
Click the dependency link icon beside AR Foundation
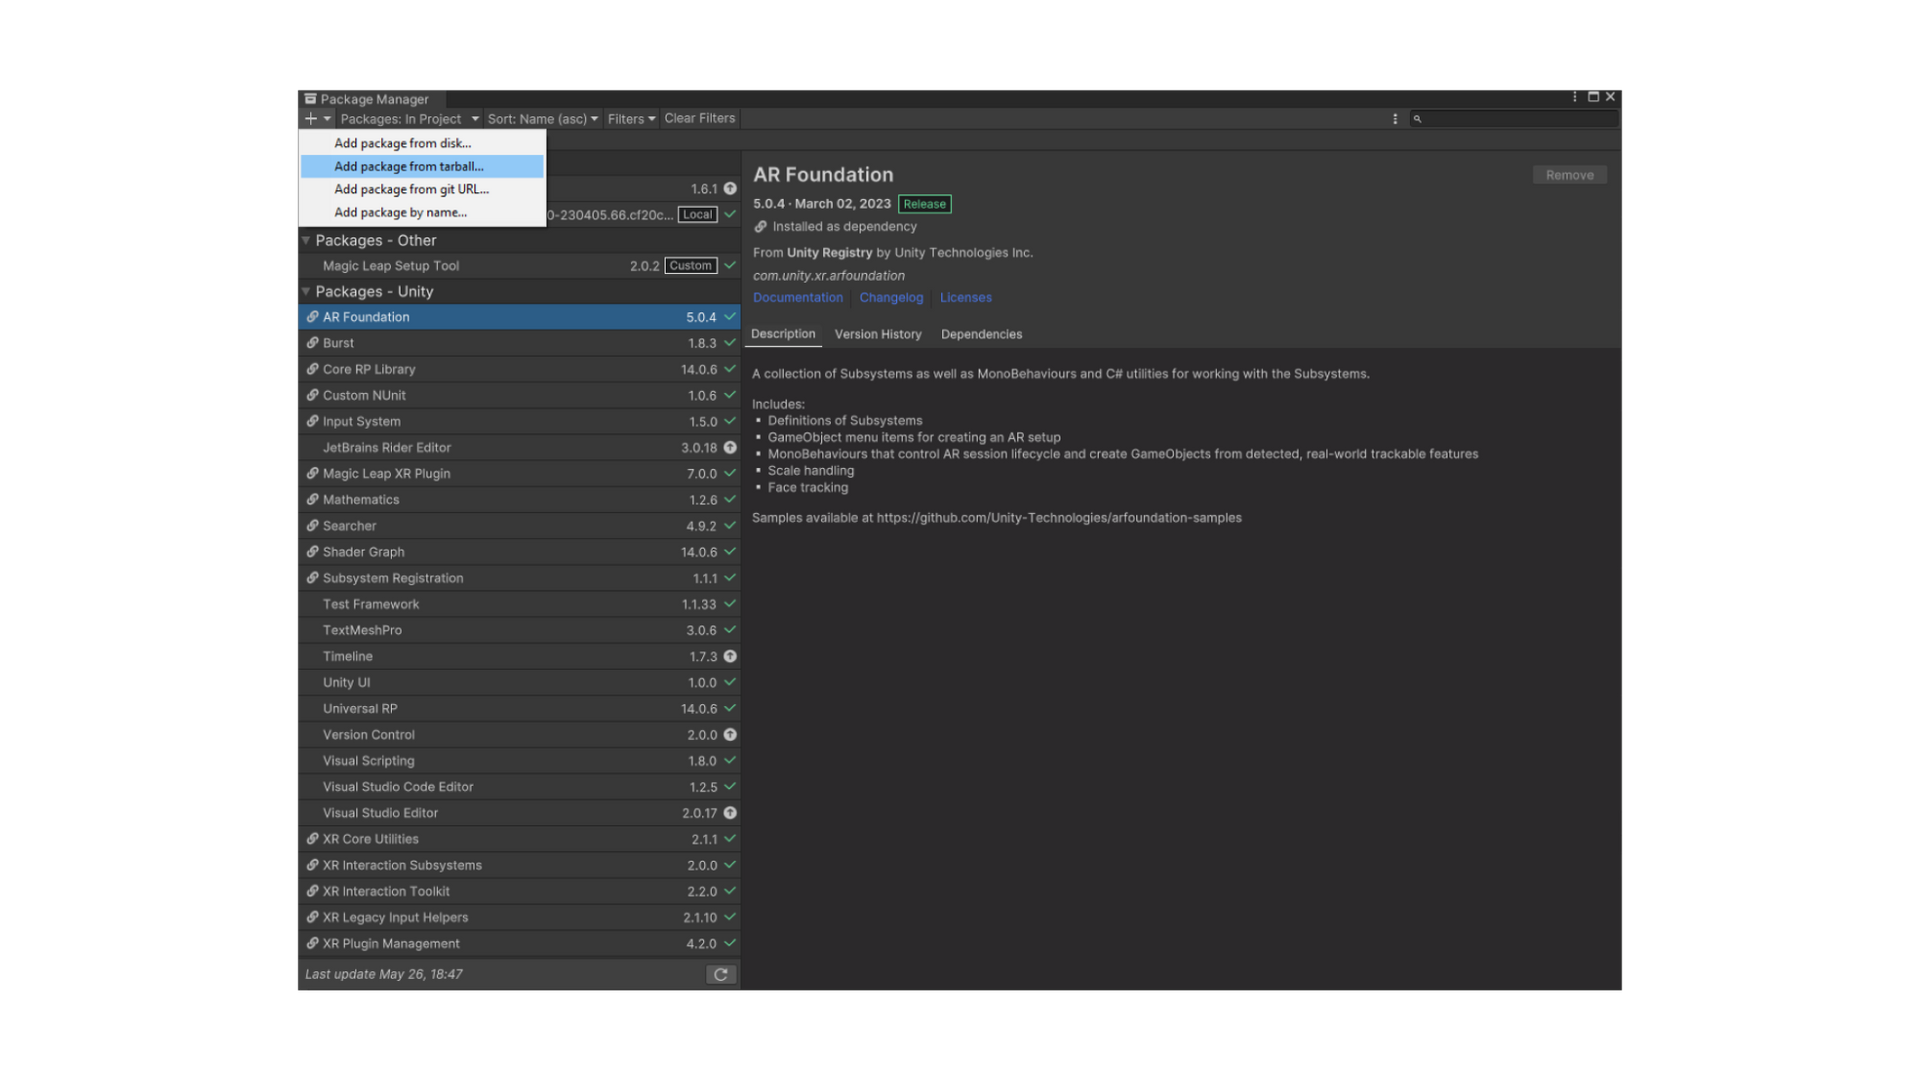click(311, 316)
